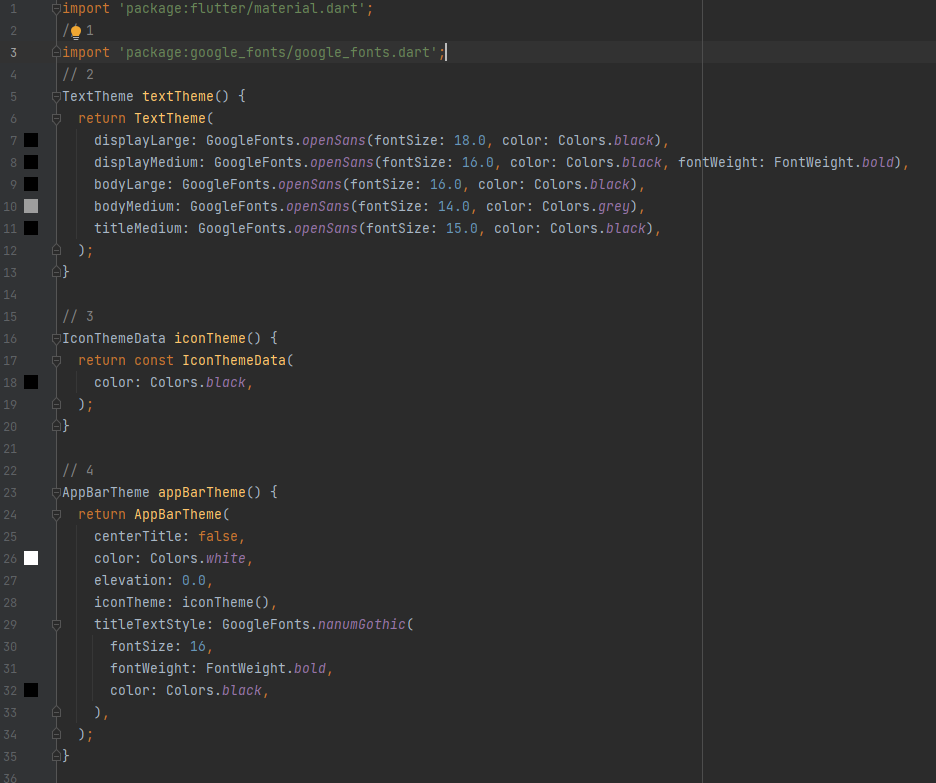This screenshot has width=936, height=783.
Task: Click fontSize value 16 on line 30
Action: pos(198,646)
